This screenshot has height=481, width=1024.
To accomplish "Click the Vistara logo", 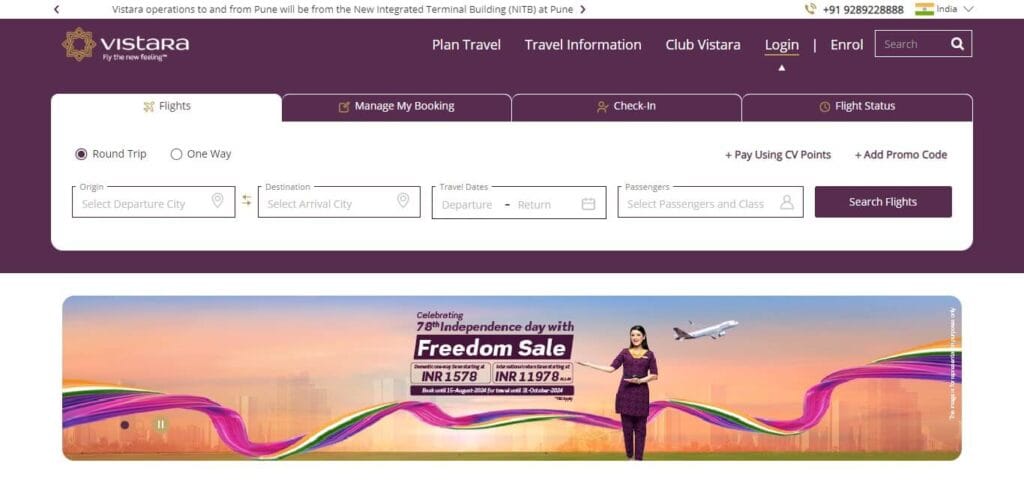I will [x=125, y=44].
